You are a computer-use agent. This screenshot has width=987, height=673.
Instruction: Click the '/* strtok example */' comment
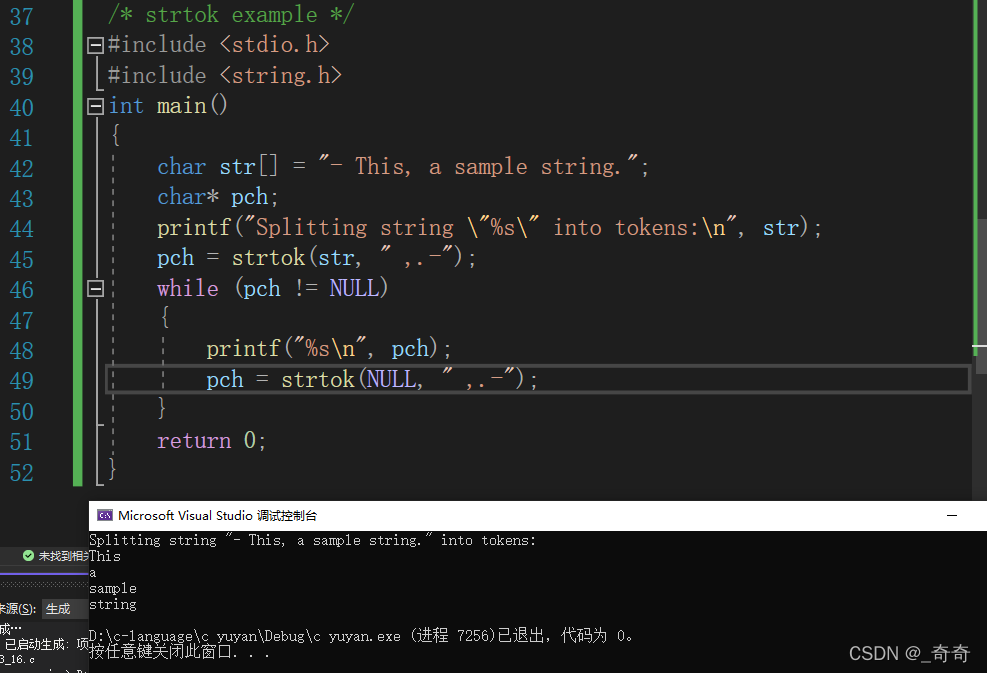pos(231,14)
